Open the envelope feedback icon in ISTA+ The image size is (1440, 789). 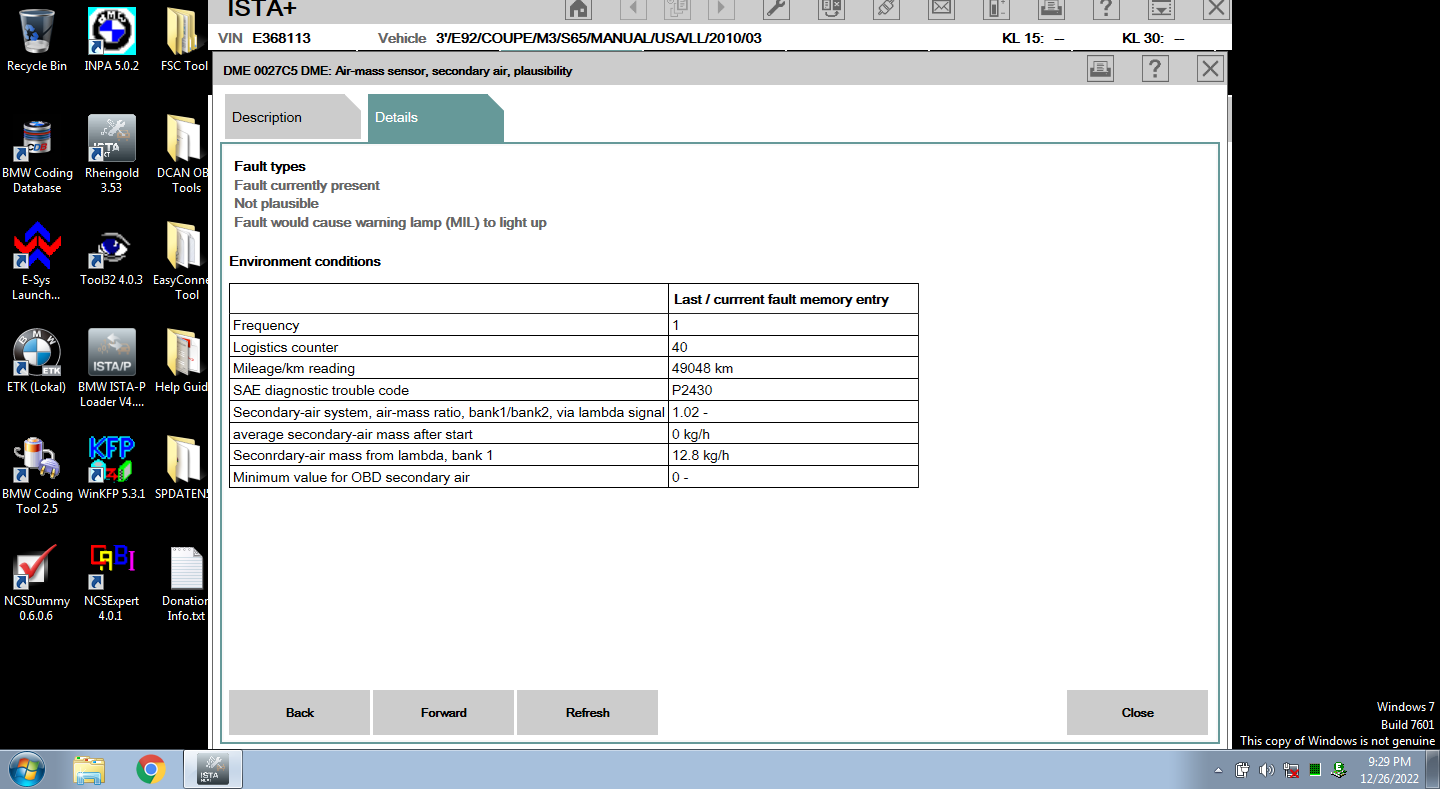tap(941, 9)
